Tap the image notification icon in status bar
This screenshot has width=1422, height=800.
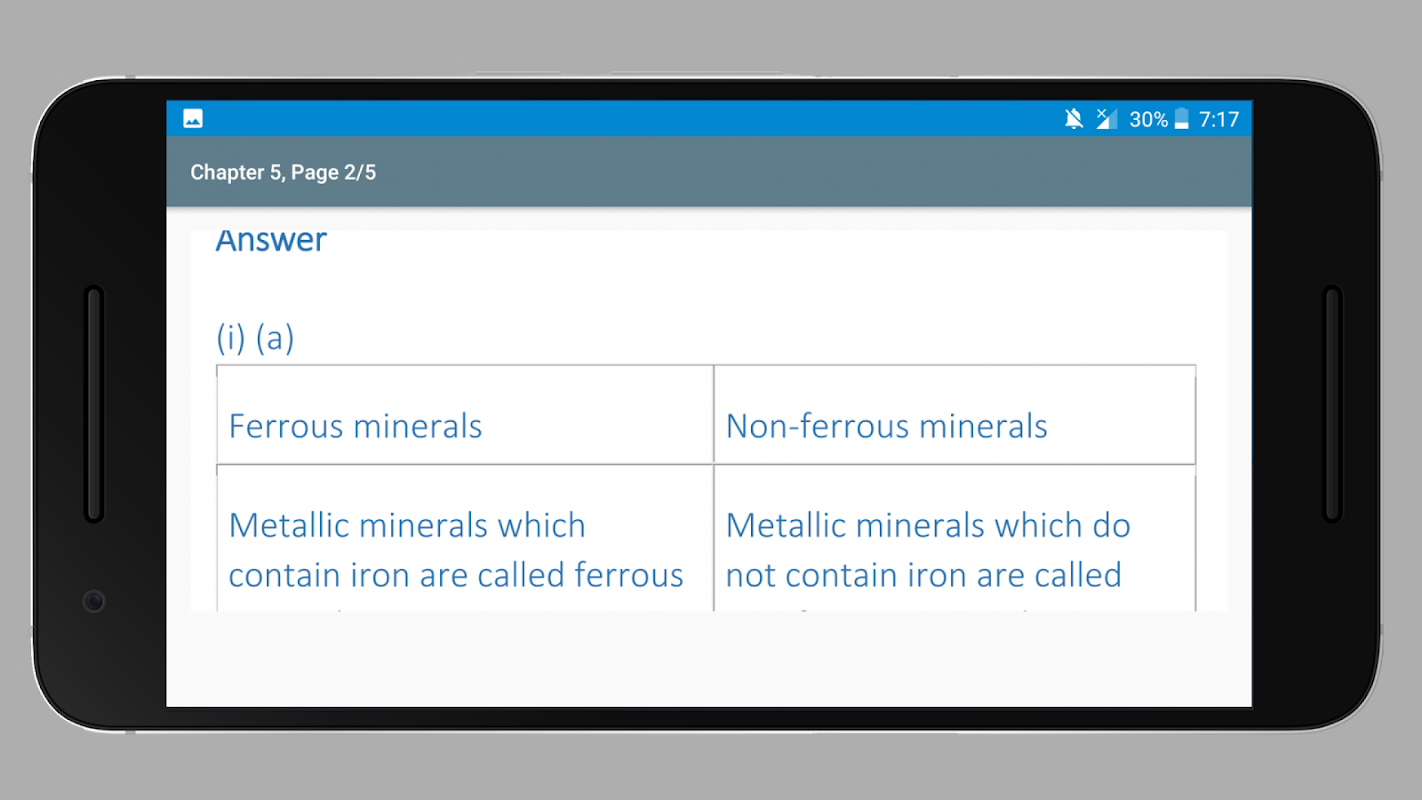(193, 119)
